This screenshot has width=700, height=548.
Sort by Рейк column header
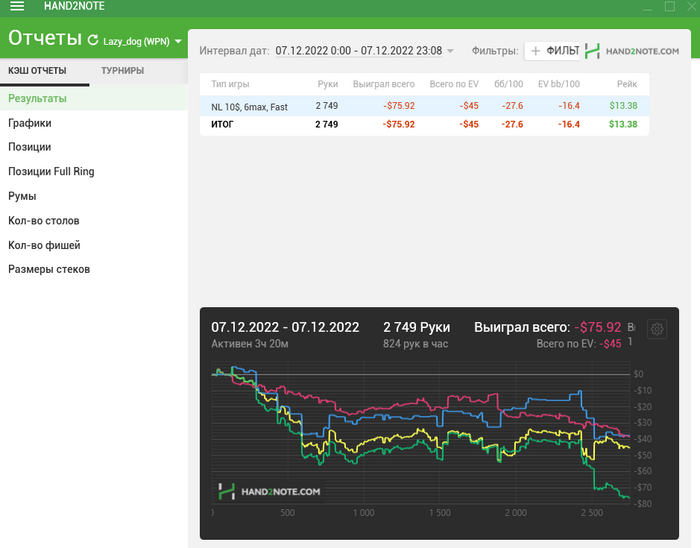point(627,84)
